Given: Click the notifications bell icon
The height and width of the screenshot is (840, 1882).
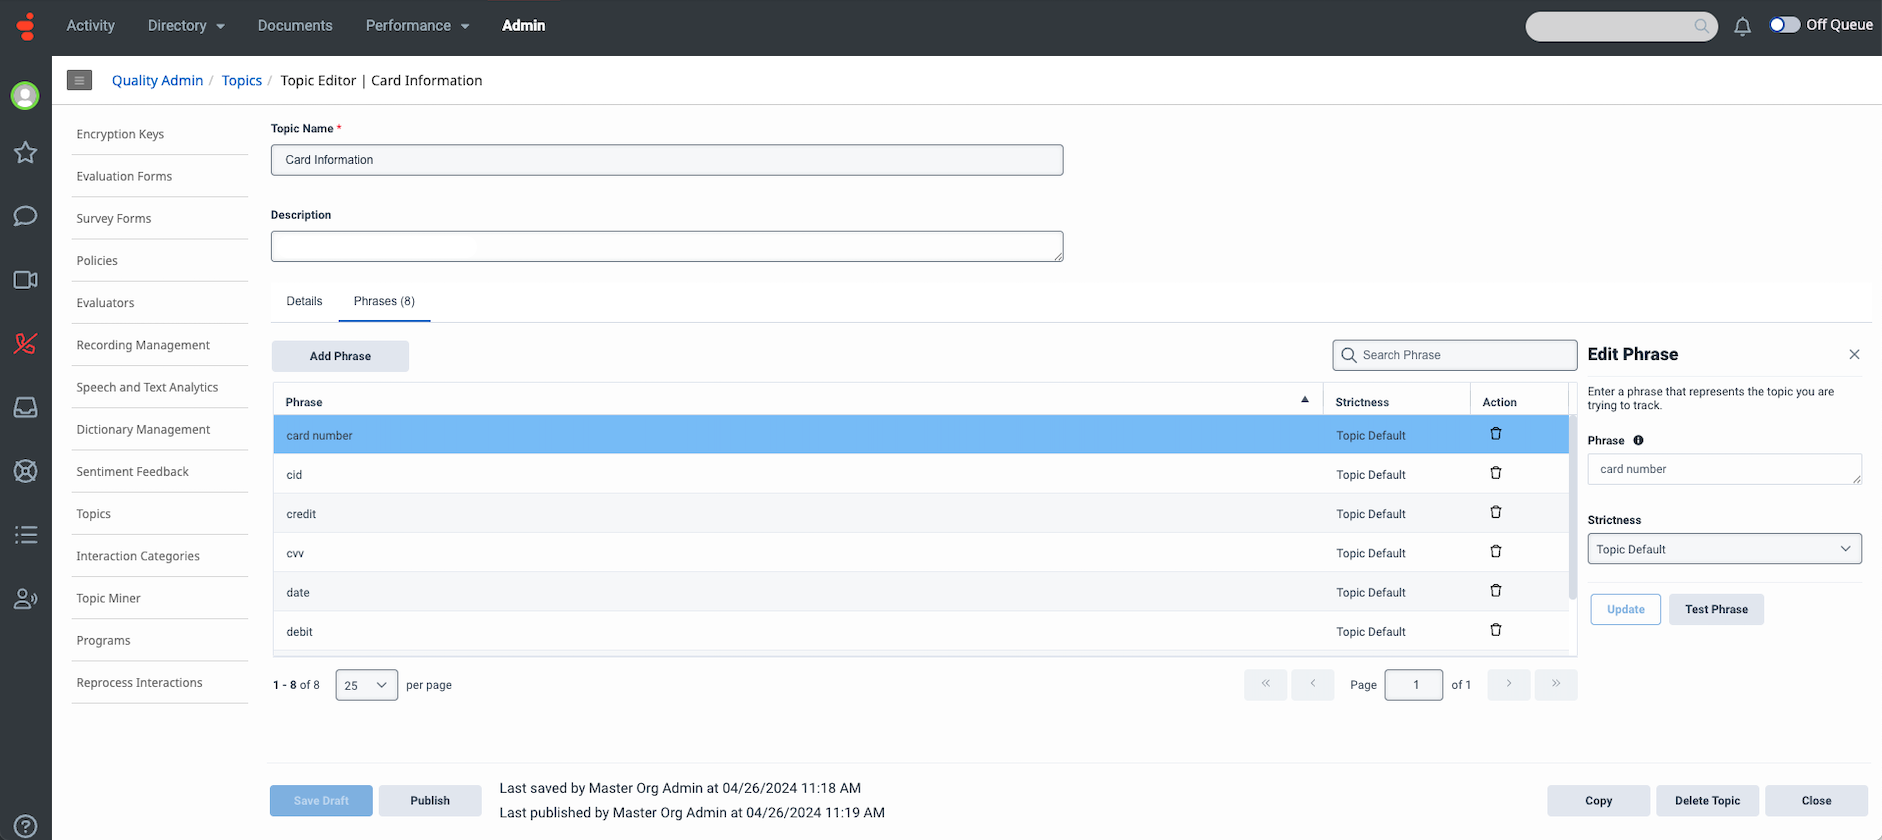Looking at the screenshot, I should point(1742,27).
